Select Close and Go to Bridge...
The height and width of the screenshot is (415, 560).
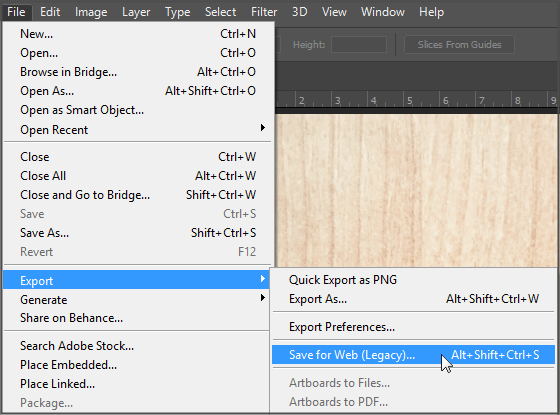coord(138,195)
